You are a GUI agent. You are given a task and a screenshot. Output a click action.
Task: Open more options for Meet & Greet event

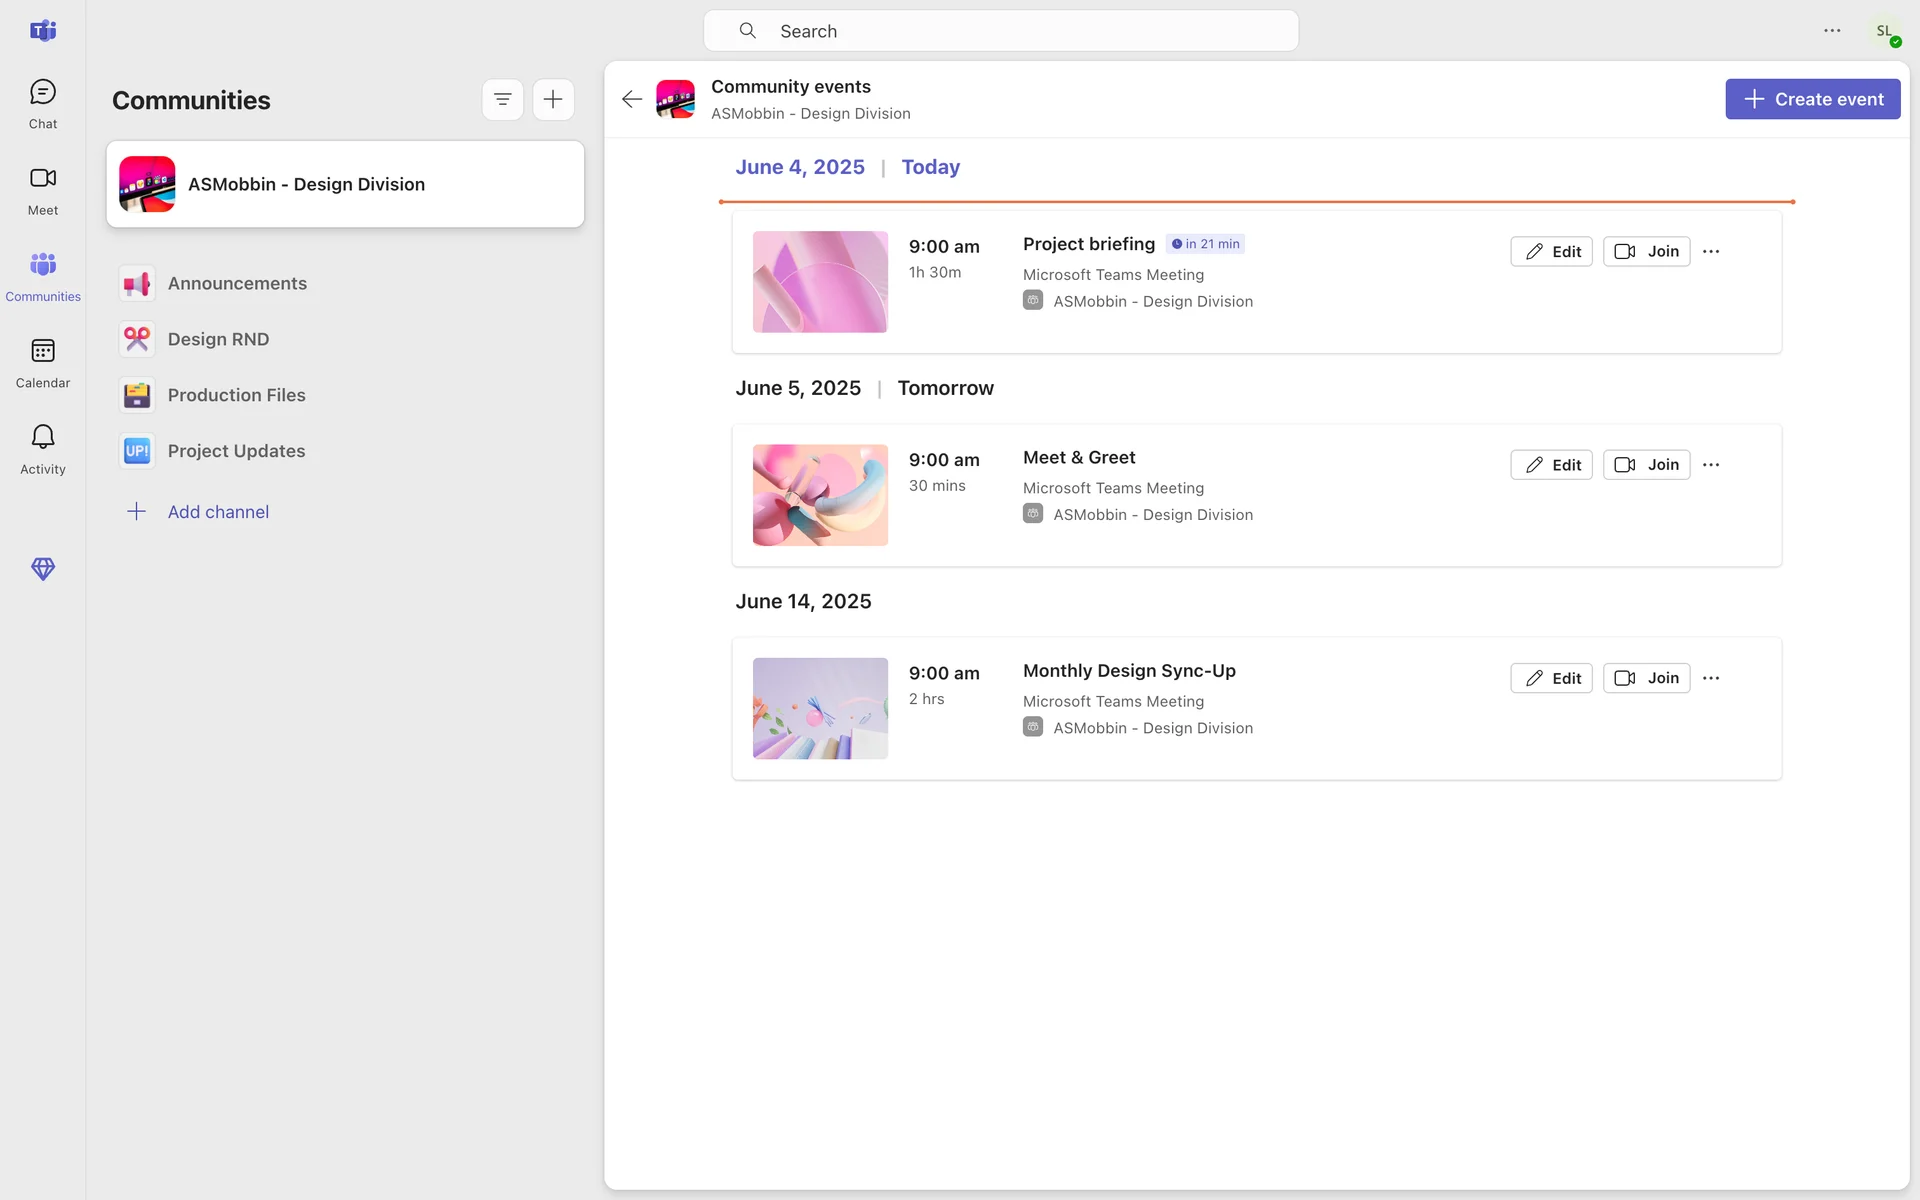tap(1711, 465)
